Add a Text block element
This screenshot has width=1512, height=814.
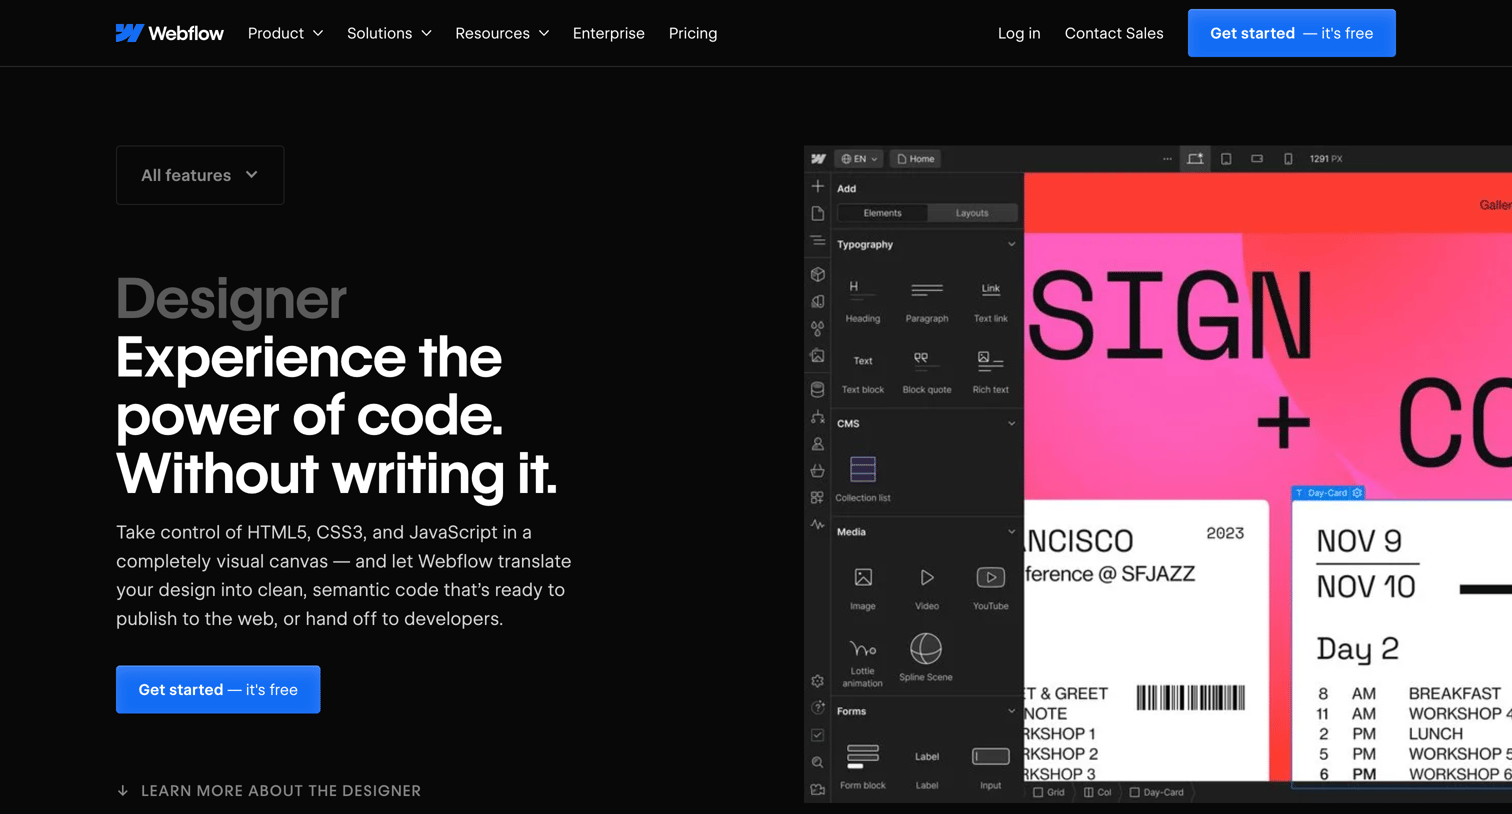862,372
